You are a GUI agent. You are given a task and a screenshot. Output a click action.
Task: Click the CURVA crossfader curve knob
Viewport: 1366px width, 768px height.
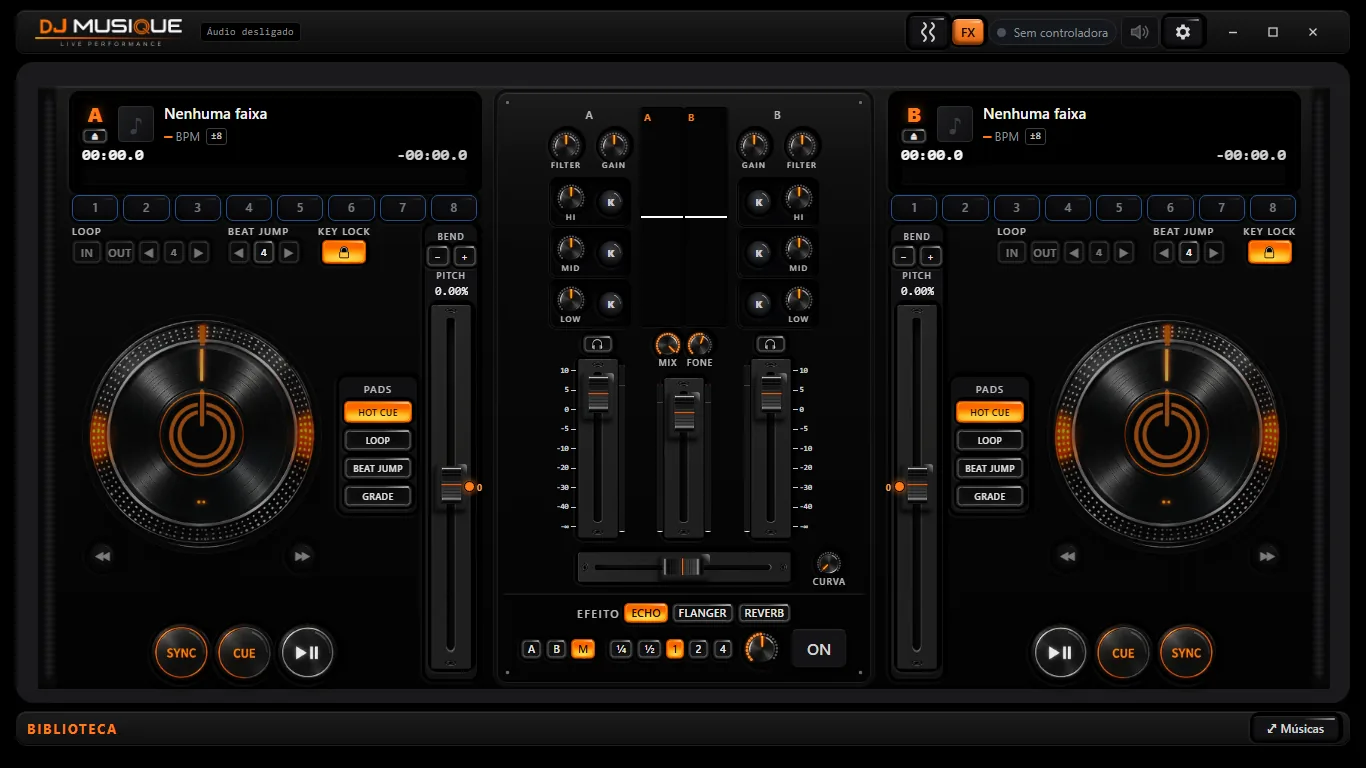[828, 563]
